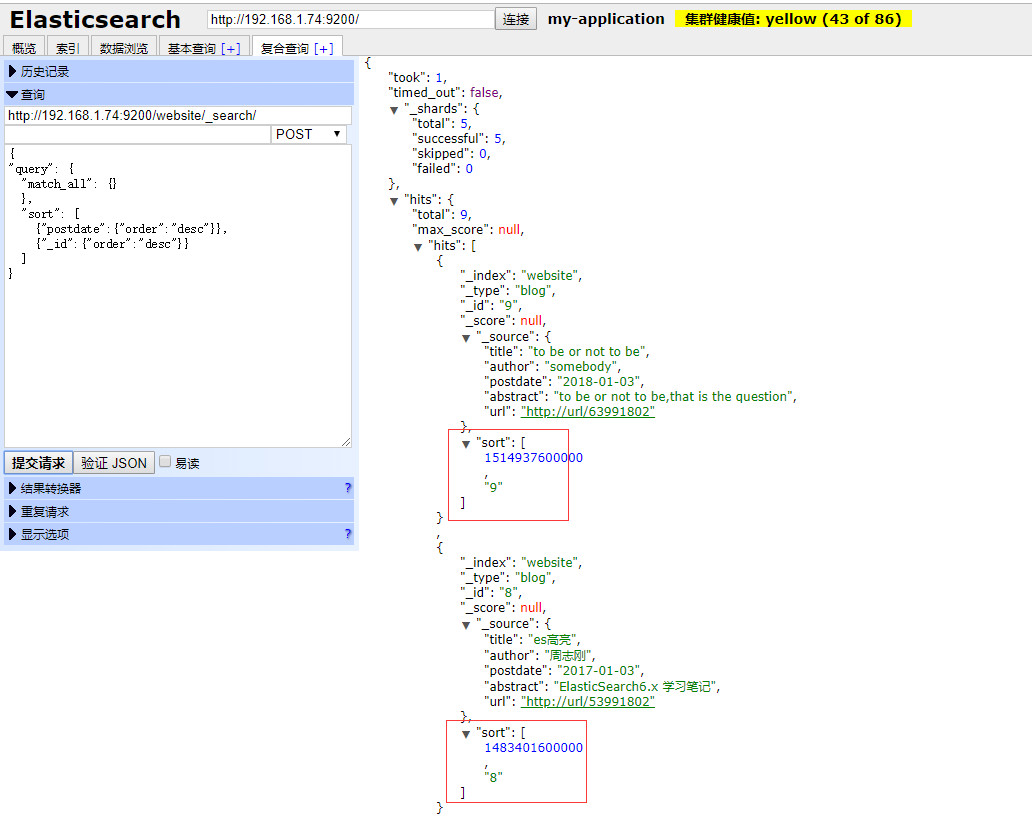Switch to the 索引 tab
This screenshot has width=1032, height=819.
(68, 47)
